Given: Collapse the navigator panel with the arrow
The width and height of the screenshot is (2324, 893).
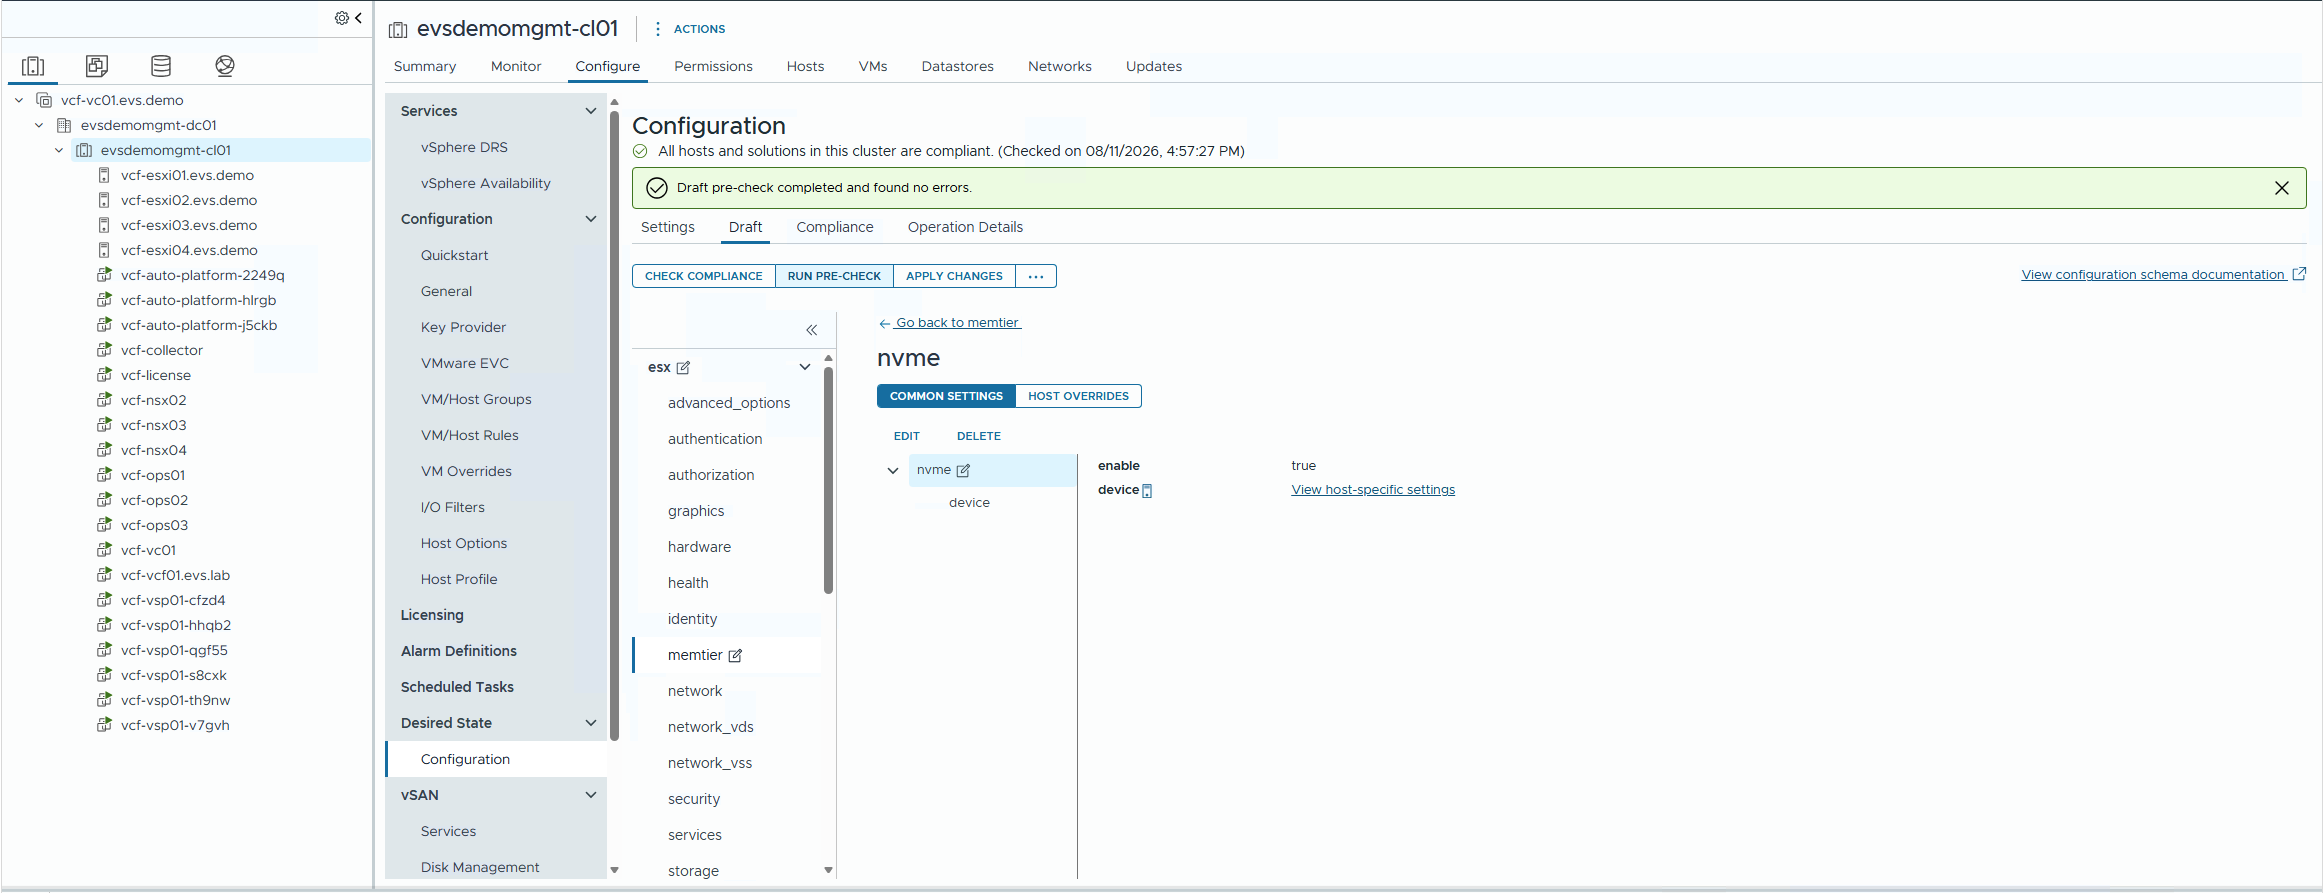Looking at the screenshot, I should click(358, 18).
